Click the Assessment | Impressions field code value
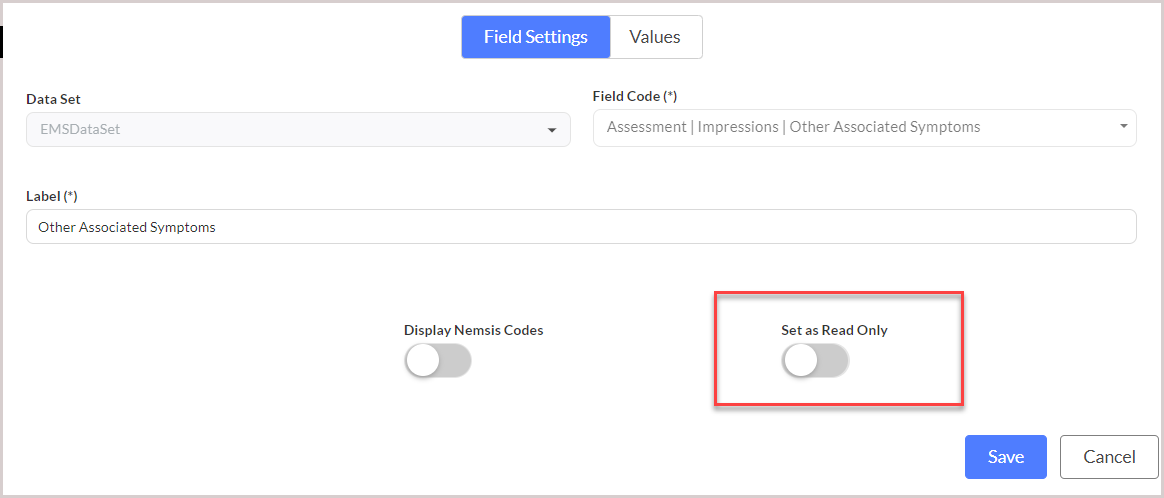The image size is (1164, 498). click(x=793, y=127)
